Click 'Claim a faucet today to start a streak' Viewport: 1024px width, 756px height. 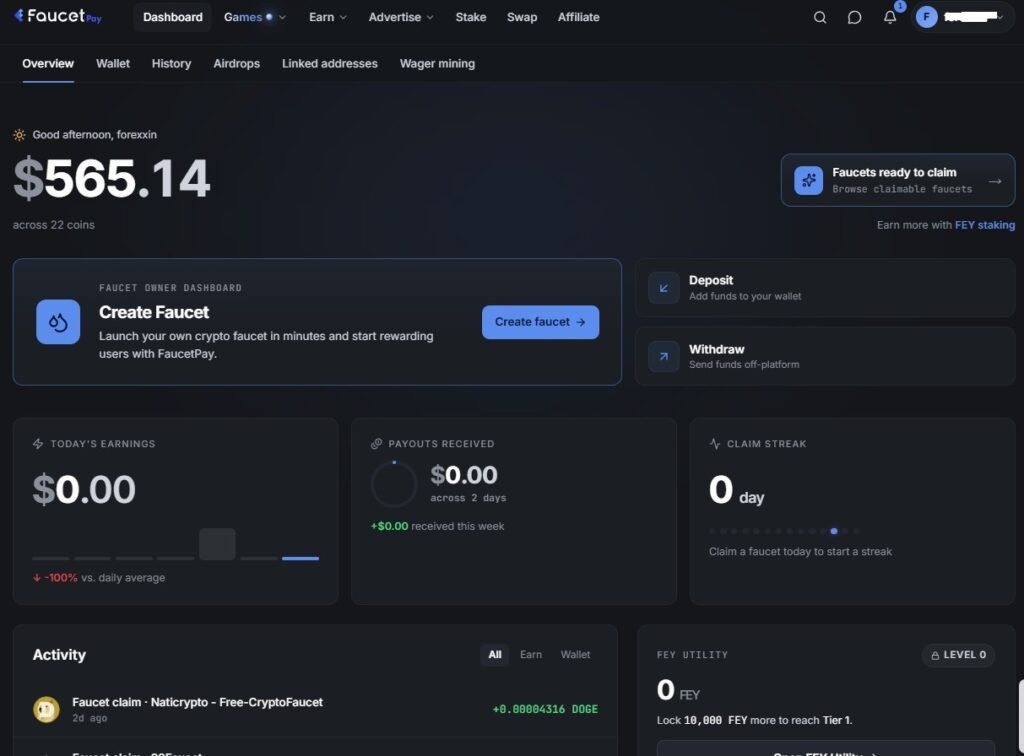click(800, 552)
